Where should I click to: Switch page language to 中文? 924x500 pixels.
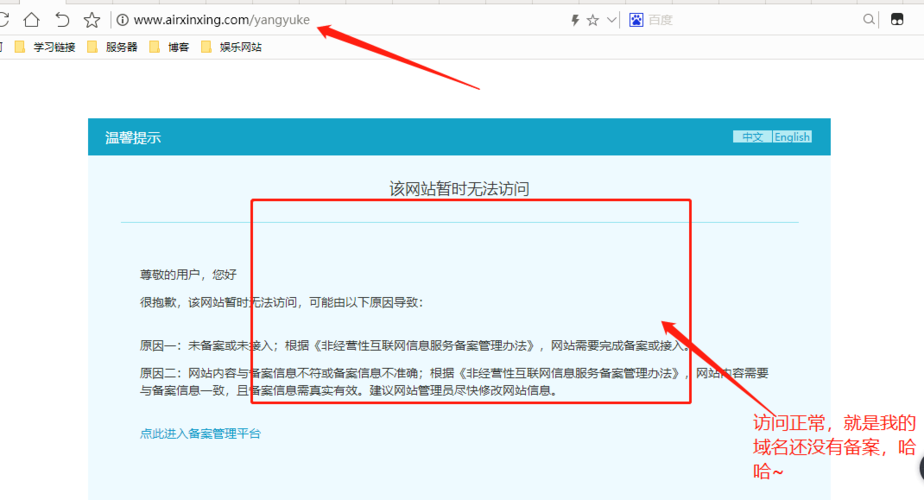point(752,137)
